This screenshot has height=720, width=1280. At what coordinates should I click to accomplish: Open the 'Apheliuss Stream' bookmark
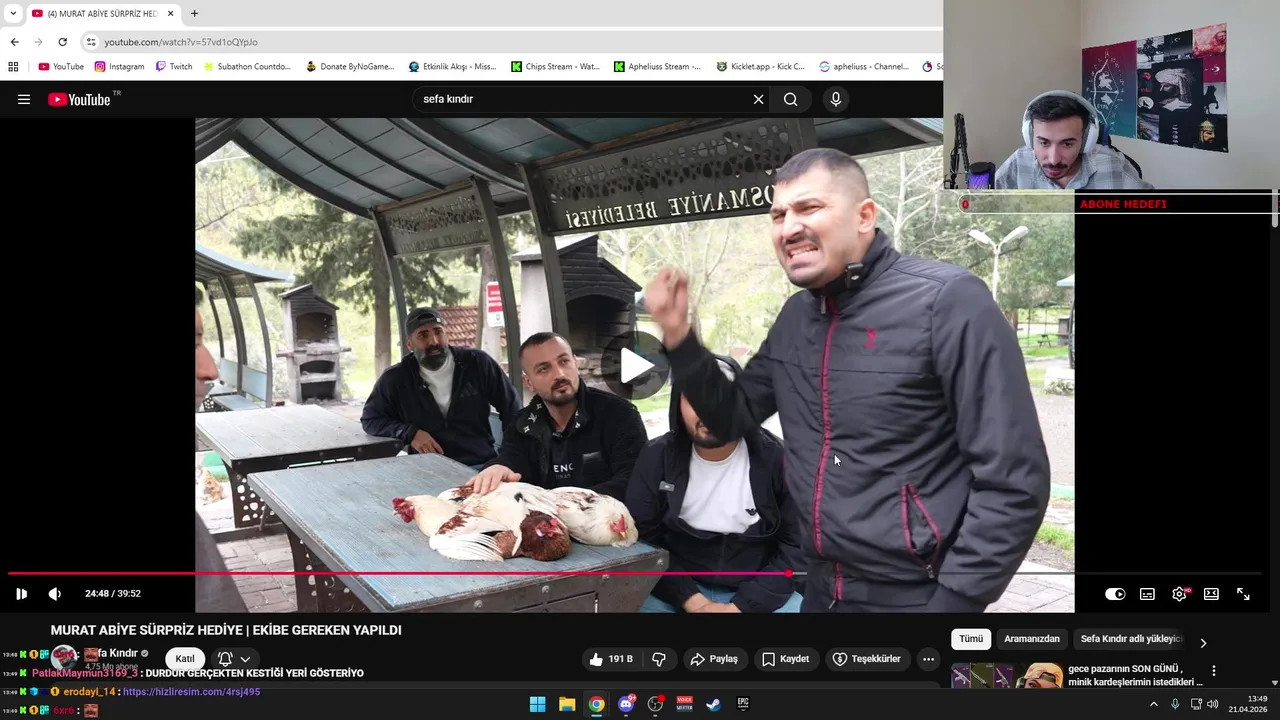(x=658, y=67)
